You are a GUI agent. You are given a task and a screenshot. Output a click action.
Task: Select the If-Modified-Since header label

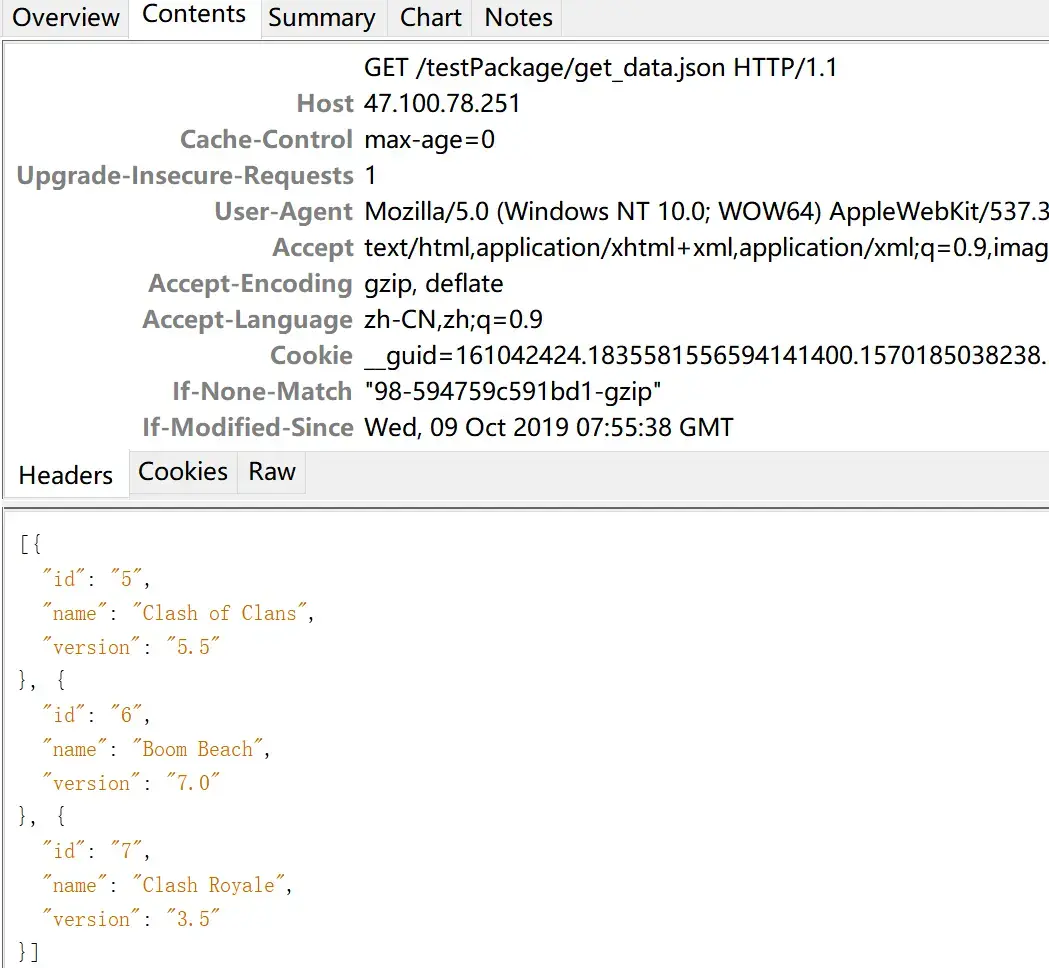click(x=247, y=427)
